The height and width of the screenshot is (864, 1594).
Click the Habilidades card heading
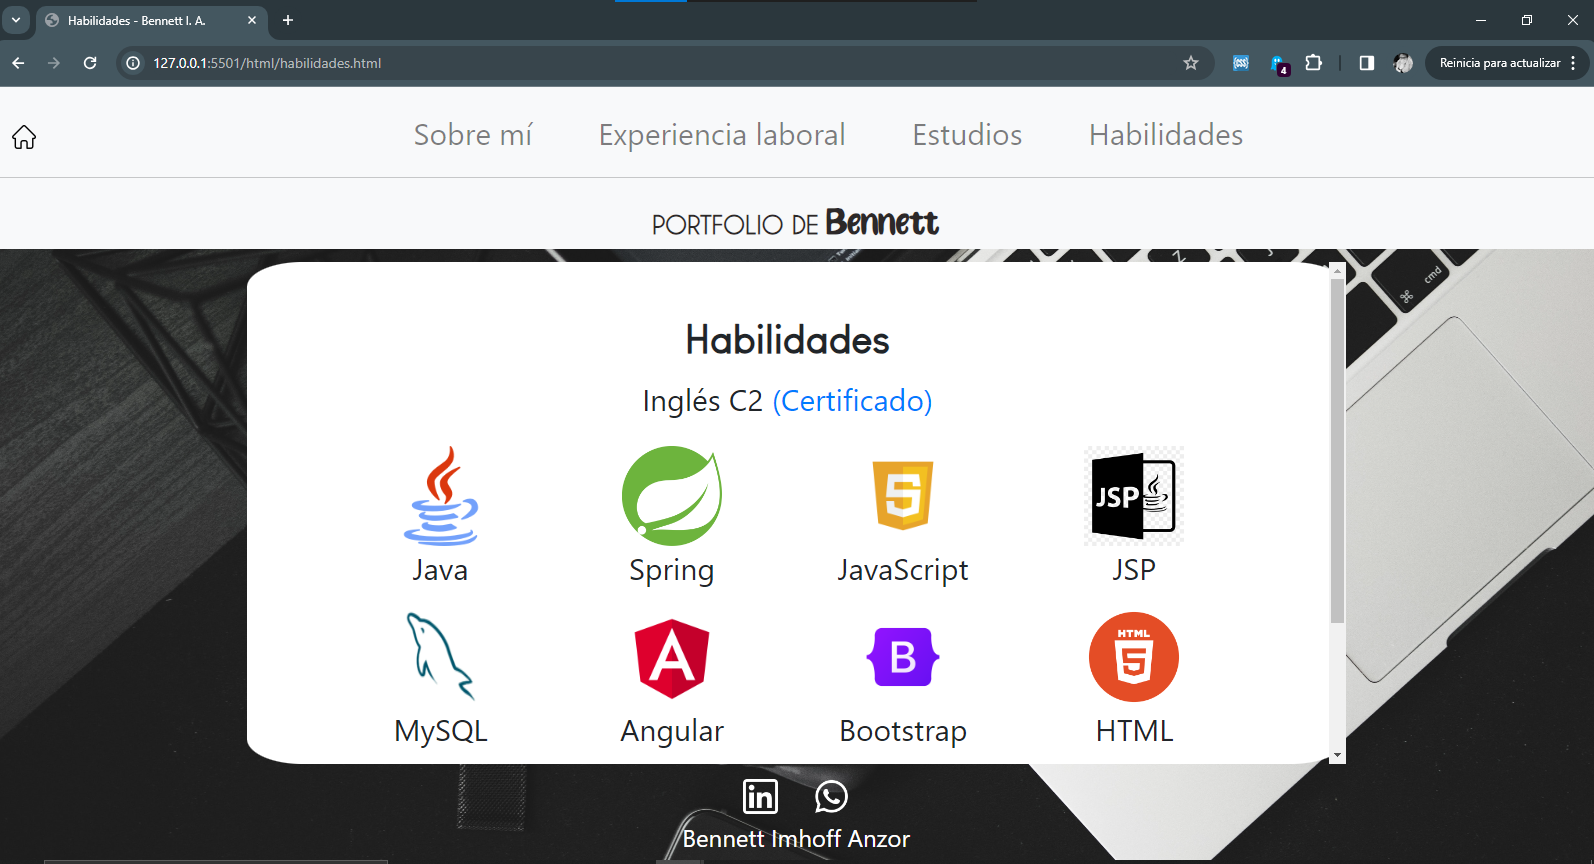787,340
